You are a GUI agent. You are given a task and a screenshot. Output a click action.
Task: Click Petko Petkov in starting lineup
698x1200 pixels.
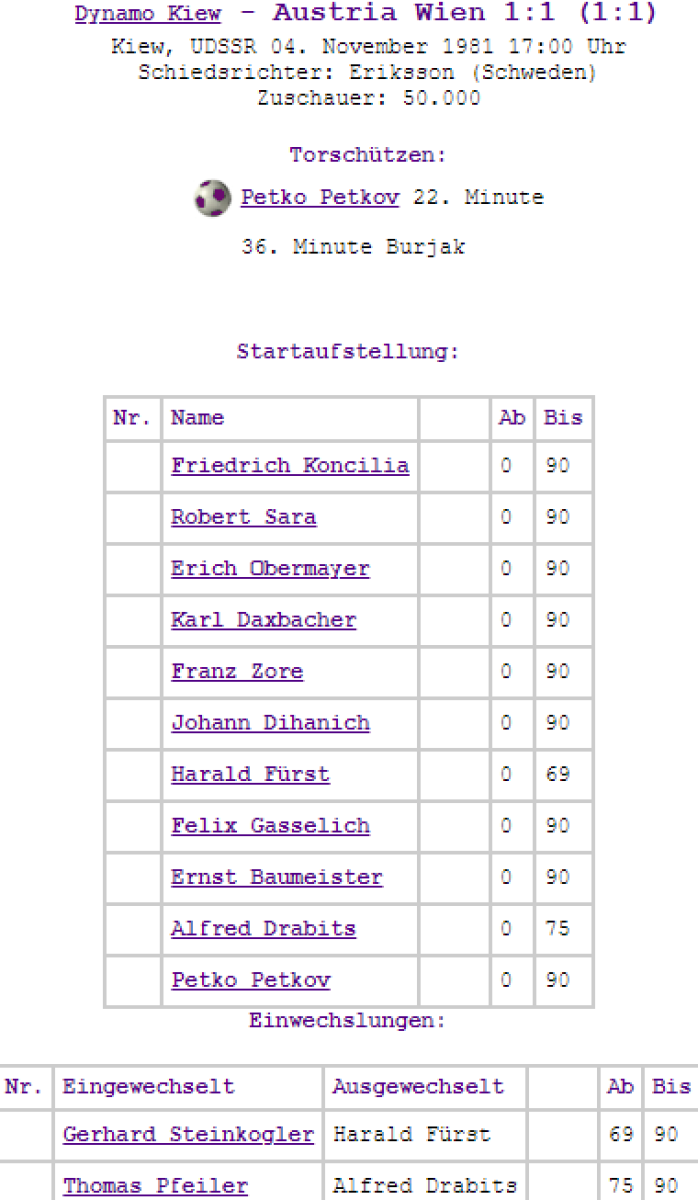pos(250,981)
